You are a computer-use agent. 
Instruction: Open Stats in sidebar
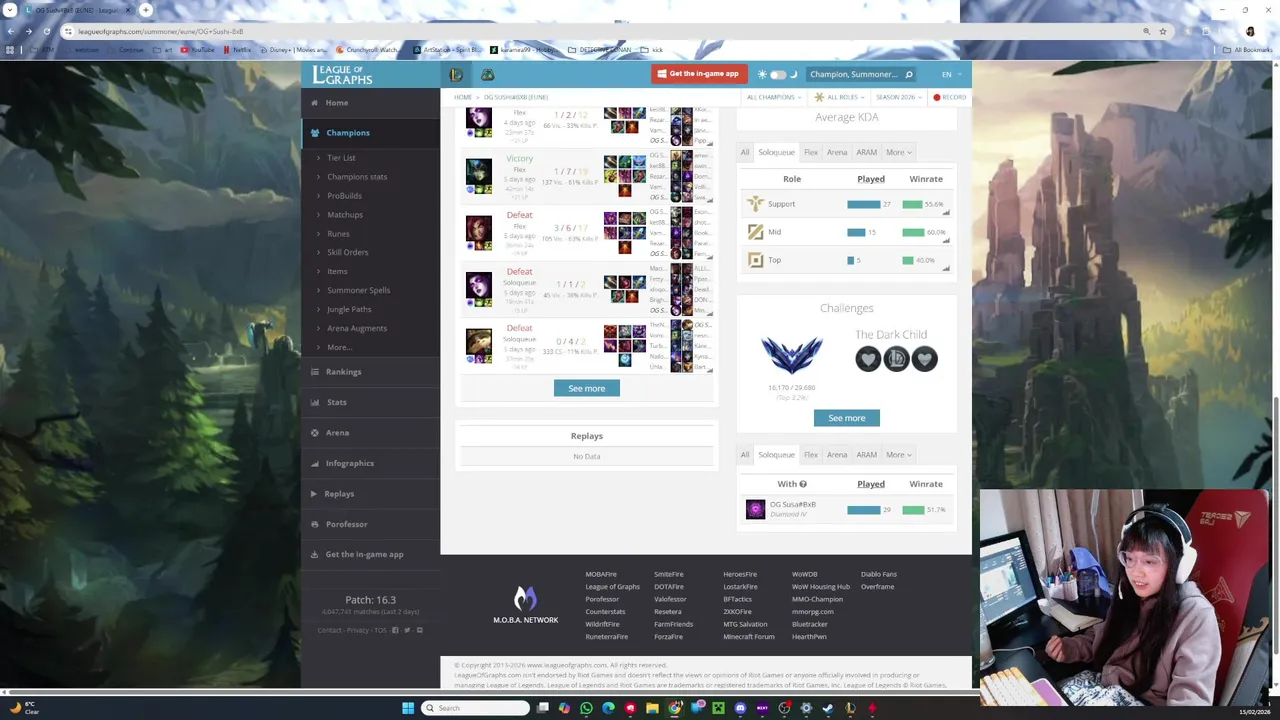click(x=336, y=403)
